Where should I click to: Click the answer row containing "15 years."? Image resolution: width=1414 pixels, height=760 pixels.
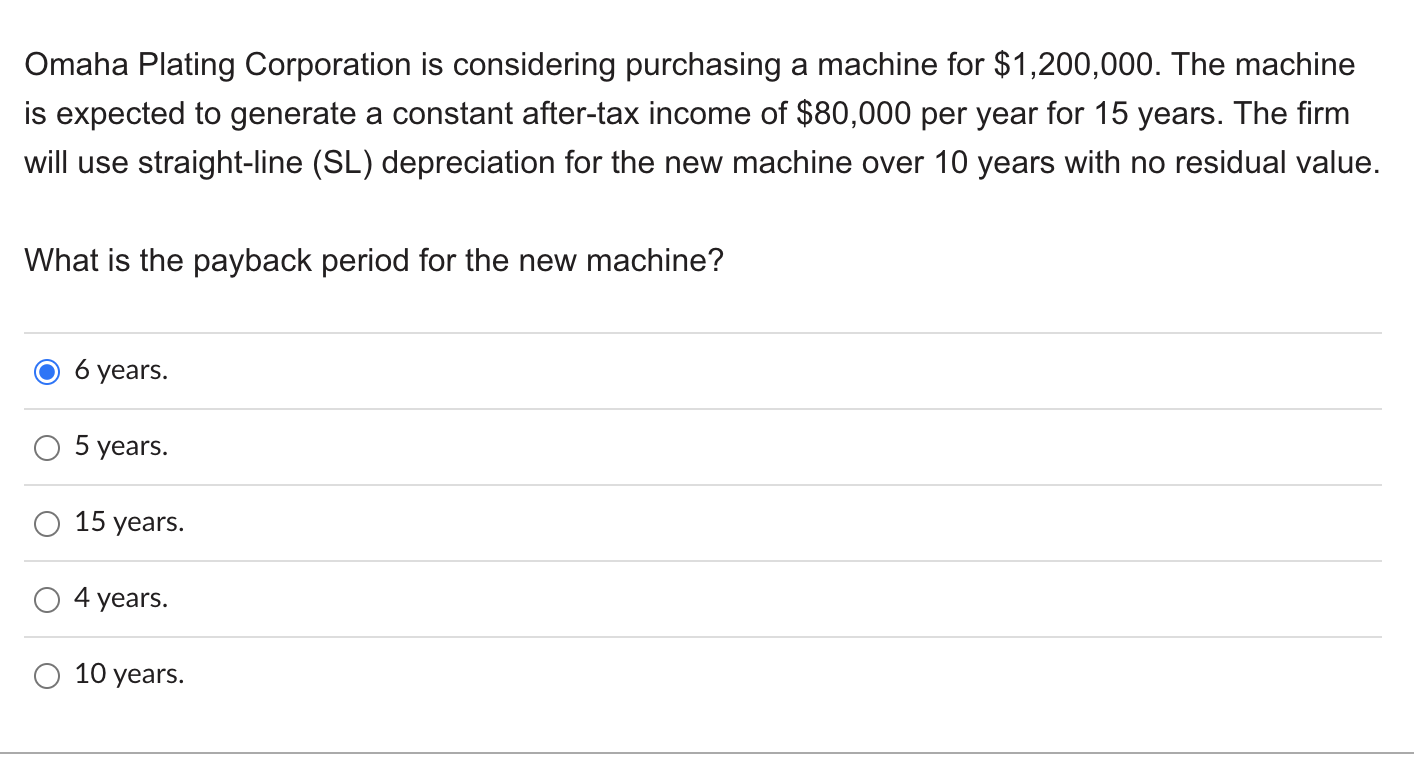pyautogui.click(x=700, y=522)
